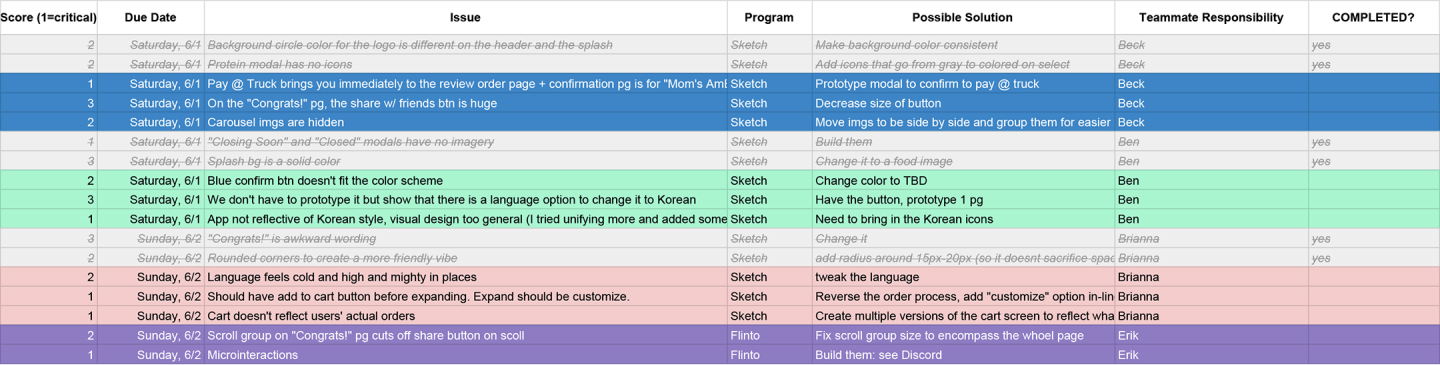The image size is (1440, 365).
Task: Click the "Blue confirm btn" issue cell
Action: (x=466, y=181)
